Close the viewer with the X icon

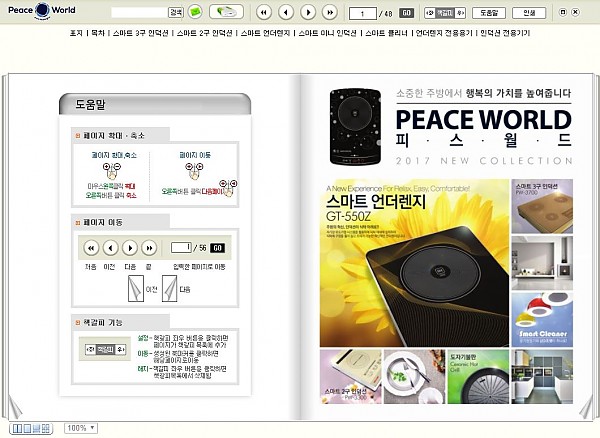coord(575,12)
